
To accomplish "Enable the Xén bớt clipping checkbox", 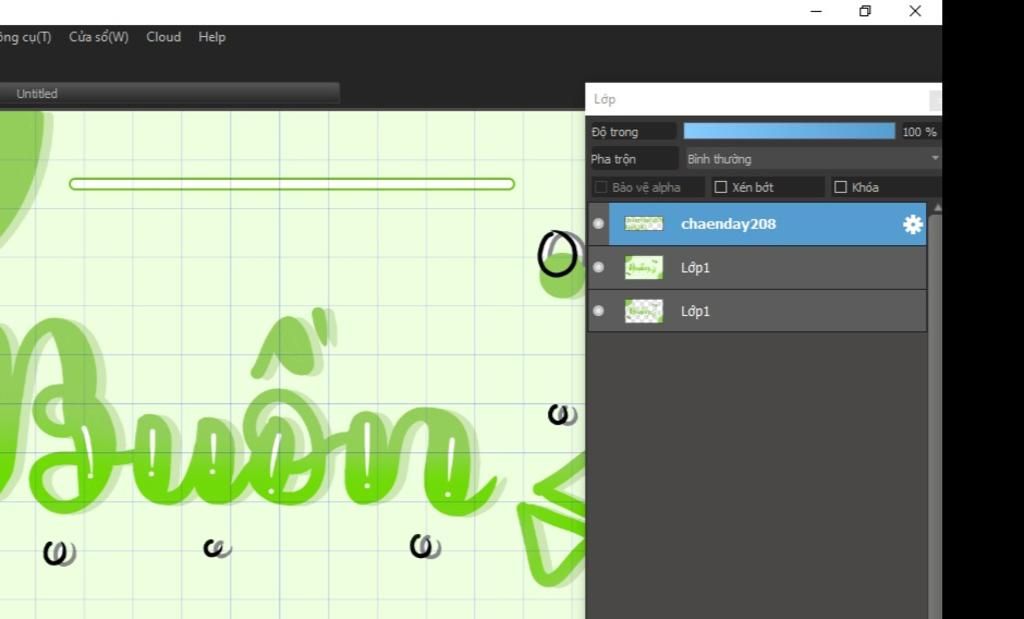I will coord(721,187).
